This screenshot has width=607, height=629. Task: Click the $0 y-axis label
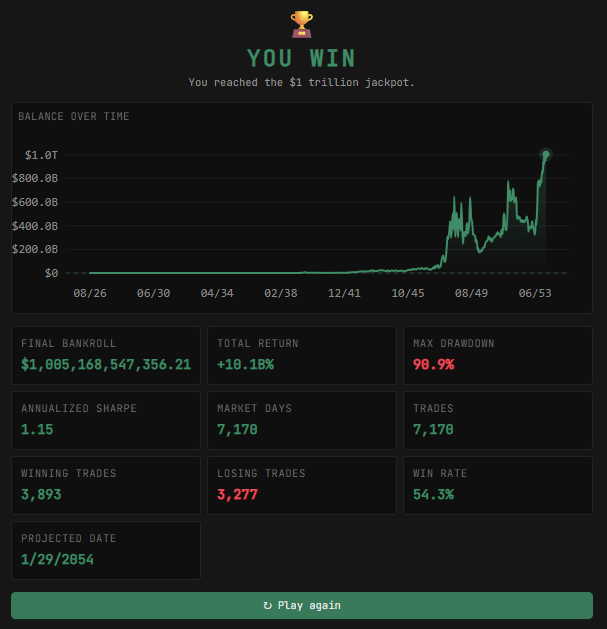(x=51, y=273)
